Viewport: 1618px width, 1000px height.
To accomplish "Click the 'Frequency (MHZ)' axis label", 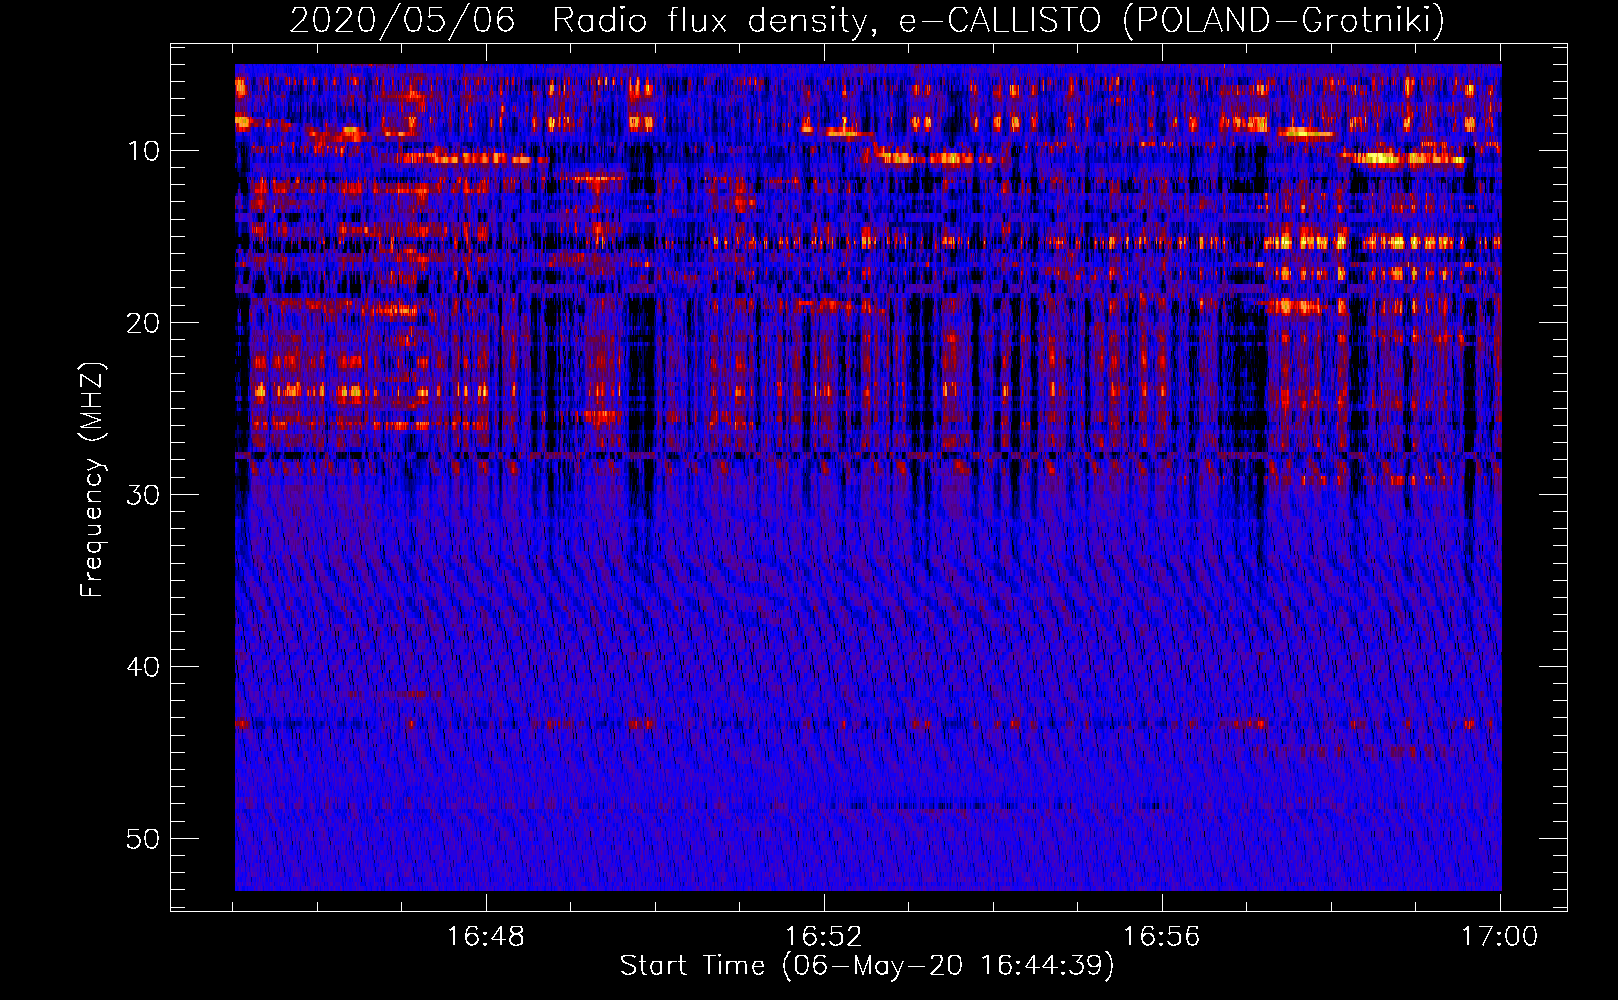I will pyautogui.click(x=92, y=480).
